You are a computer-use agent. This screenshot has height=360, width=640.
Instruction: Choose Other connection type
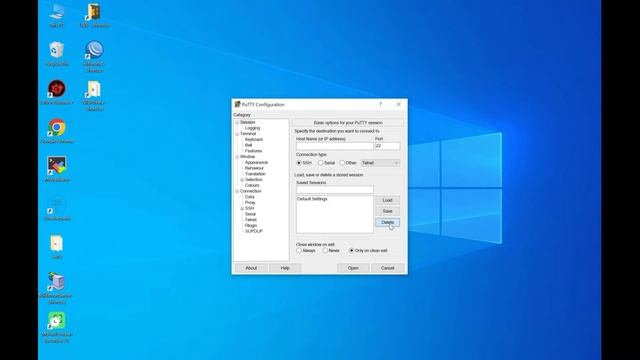click(342, 163)
